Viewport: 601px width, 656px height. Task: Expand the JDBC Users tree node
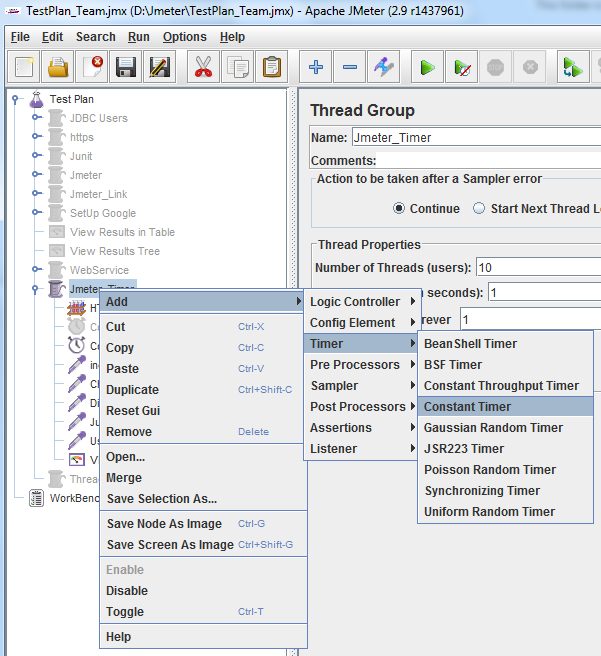click(x=36, y=117)
